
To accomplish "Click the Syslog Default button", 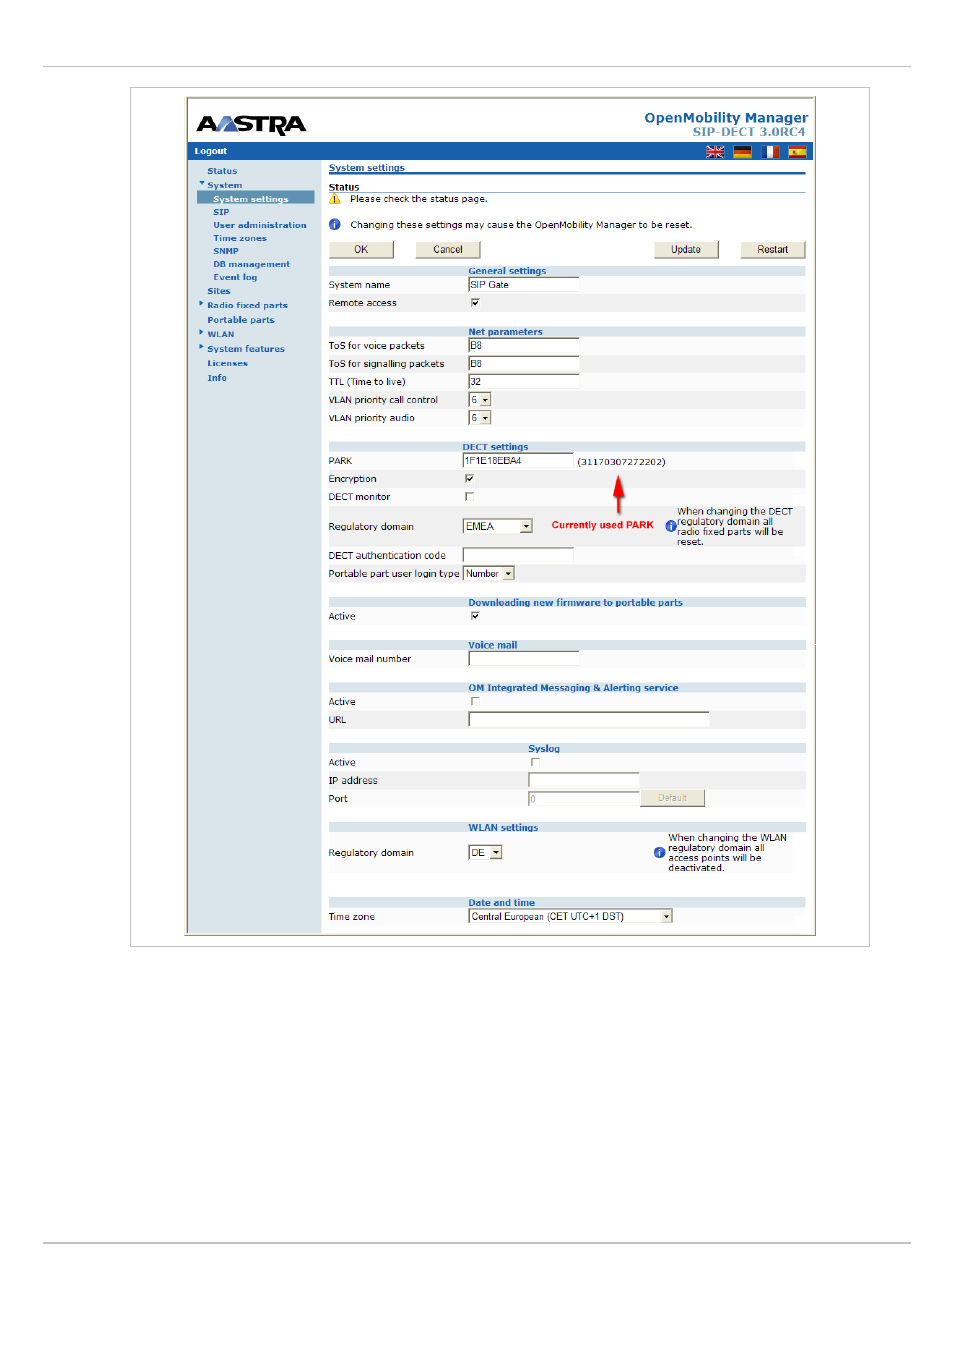I will 672,798.
